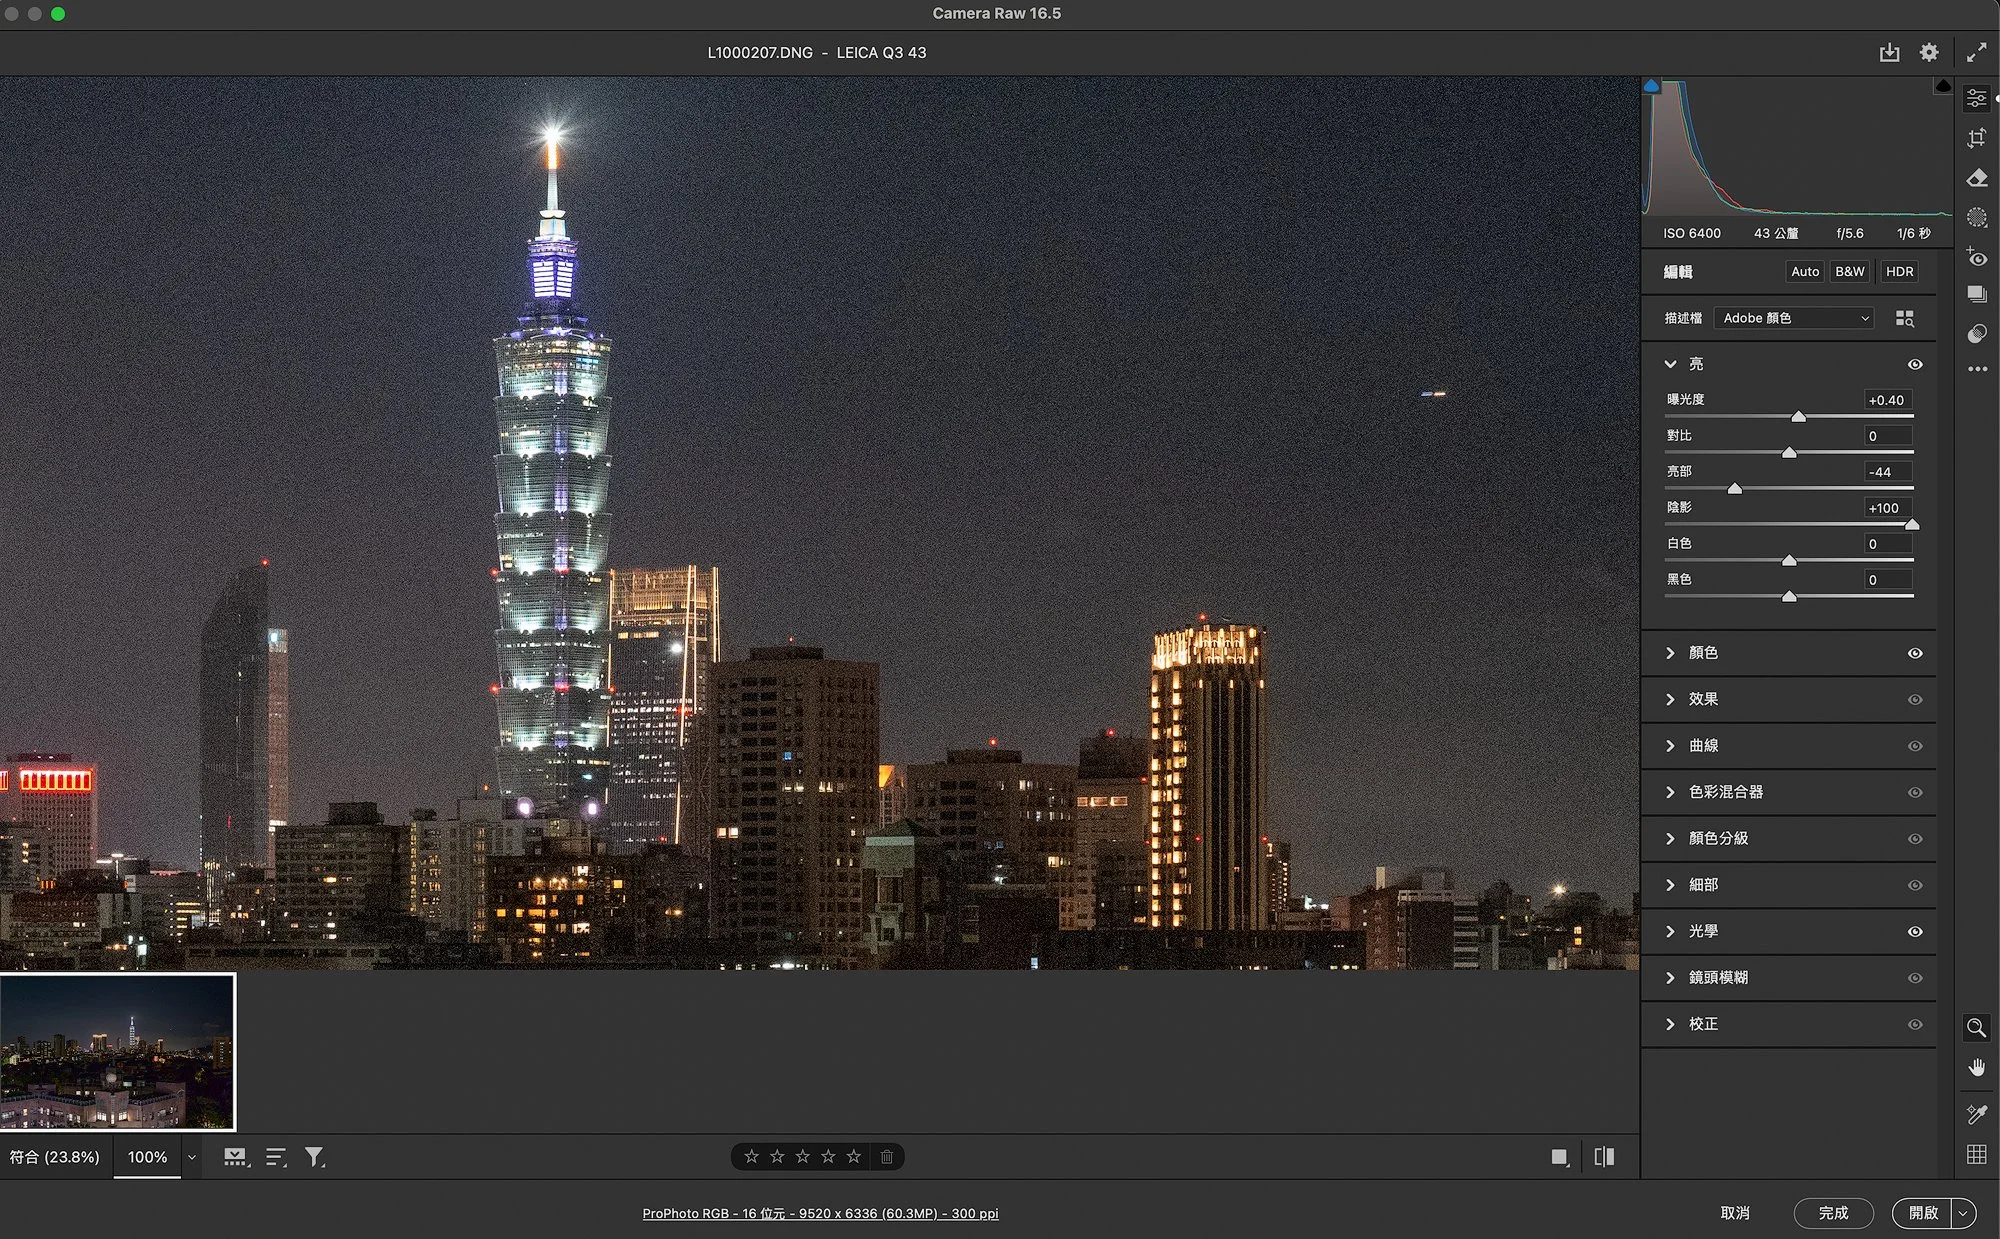Screen dimensions: 2000x1239
Task: Expand the 細部 panel
Action: pos(1703,885)
